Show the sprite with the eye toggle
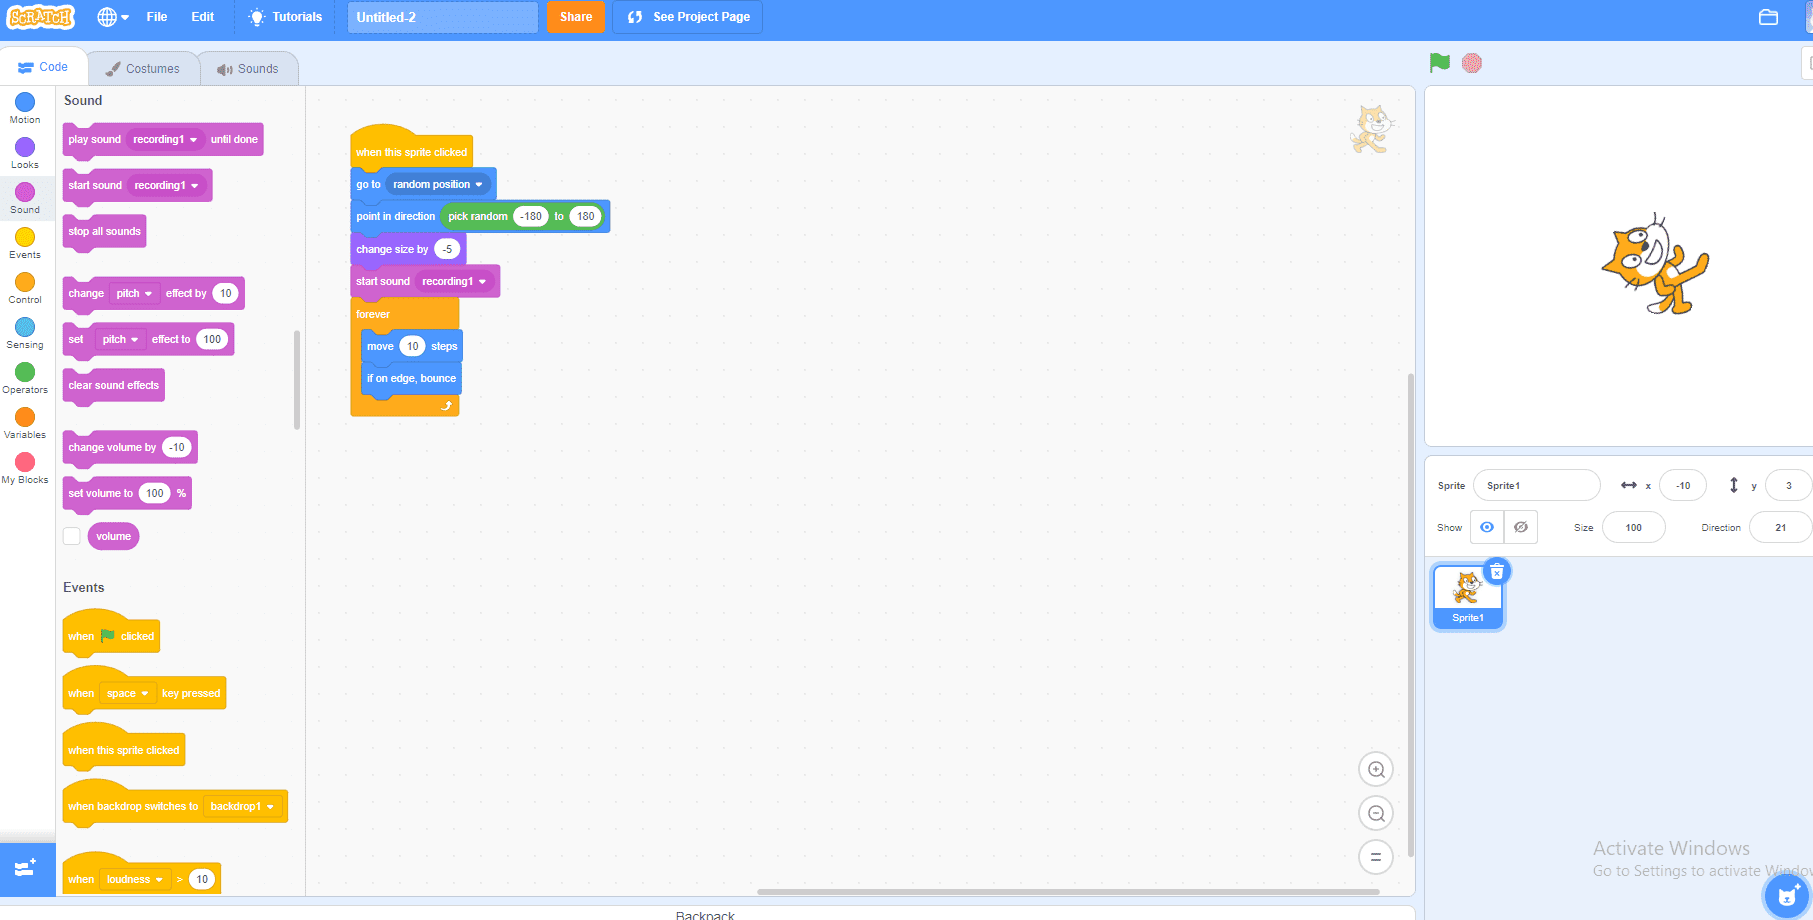 tap(1486, 527)
